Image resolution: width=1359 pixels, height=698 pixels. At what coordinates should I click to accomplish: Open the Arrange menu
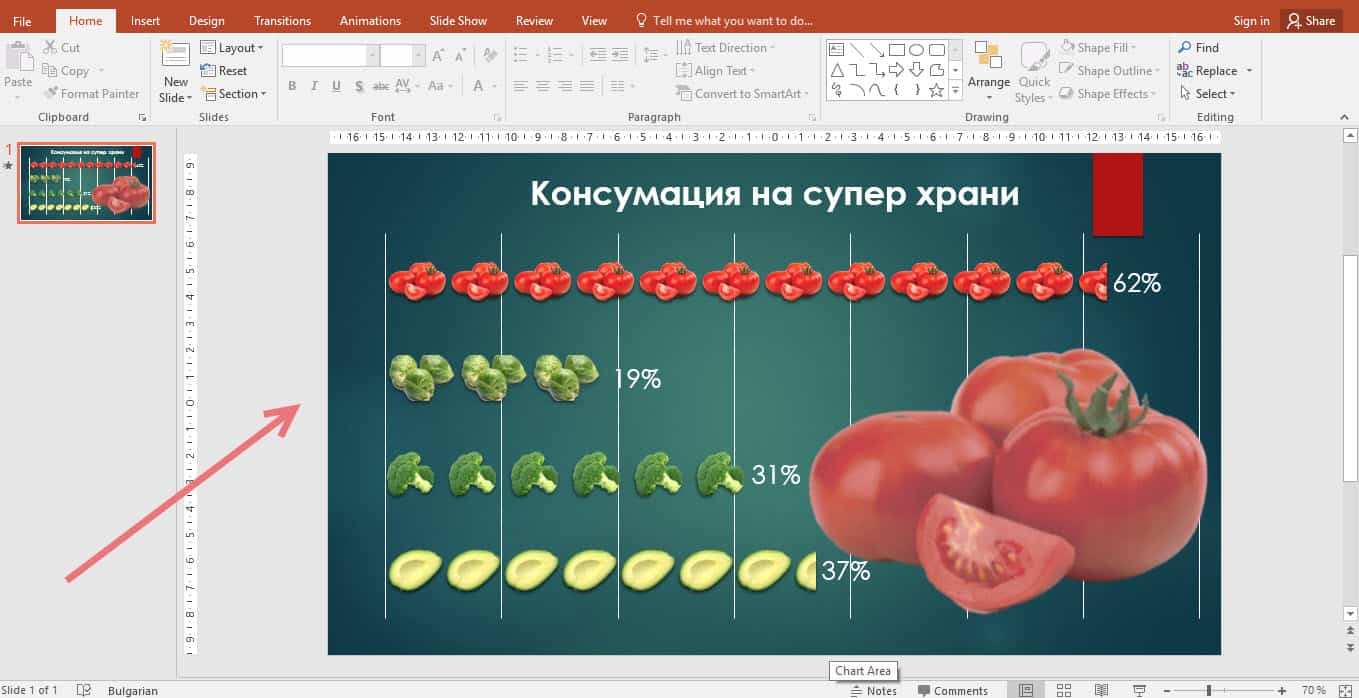(988, 72)
